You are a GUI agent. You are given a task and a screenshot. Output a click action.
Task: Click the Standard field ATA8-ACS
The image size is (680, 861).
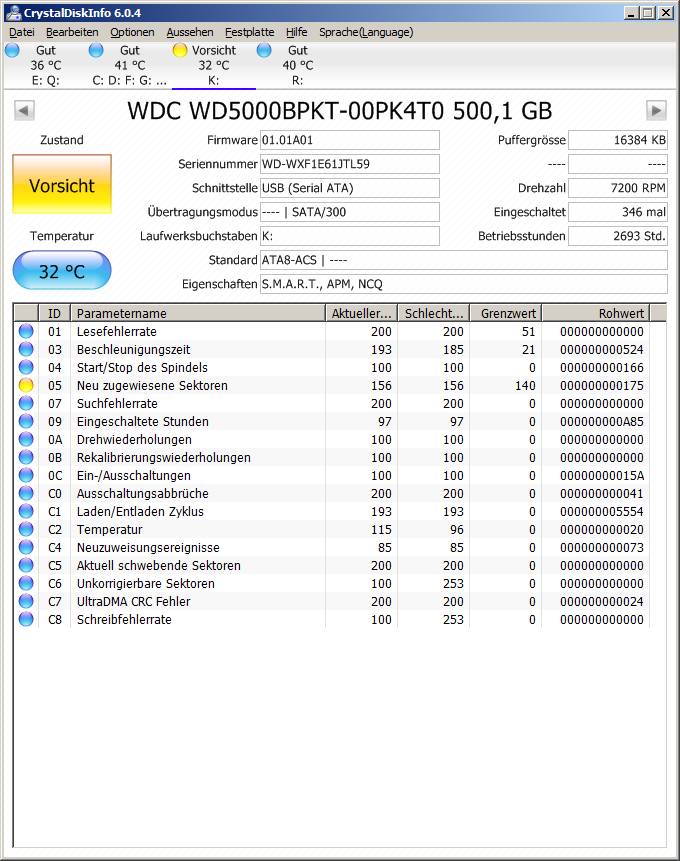tap(464, 260)
